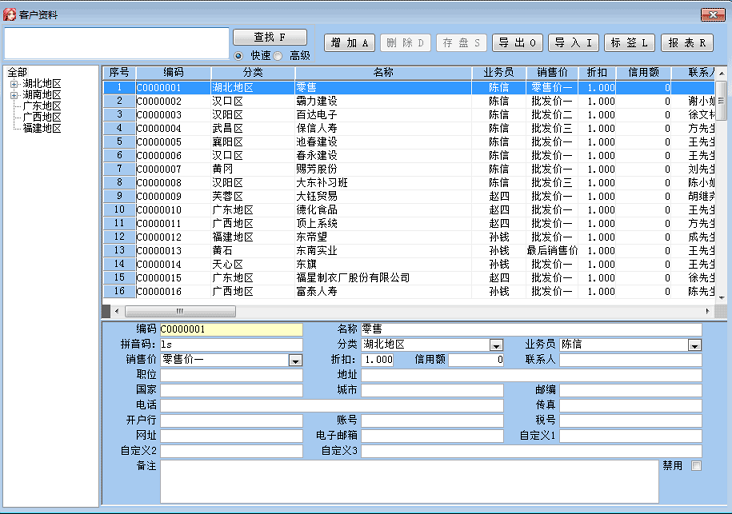Select the 高级 search radio button
The width and height of the screenshot is (732, 514).
[278, 56]
